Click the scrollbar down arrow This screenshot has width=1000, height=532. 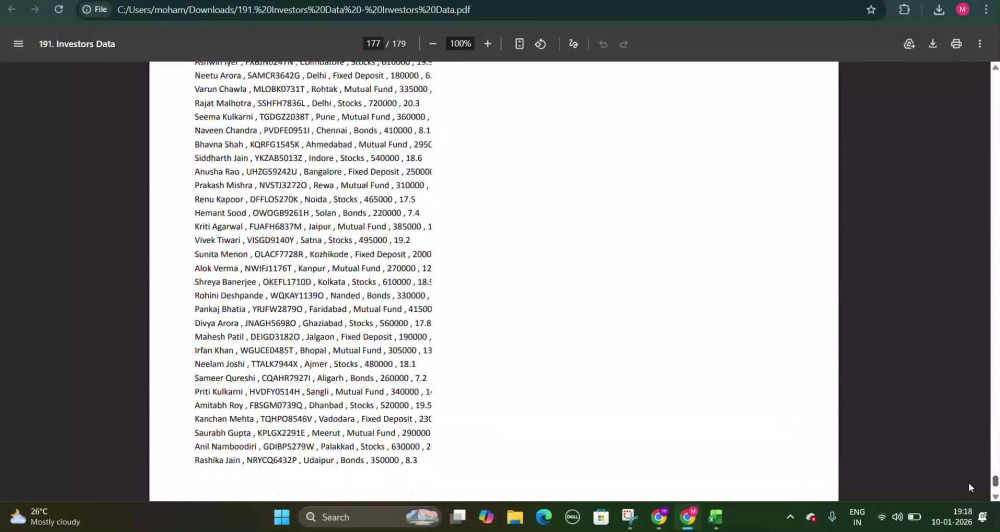coord(995,496)
